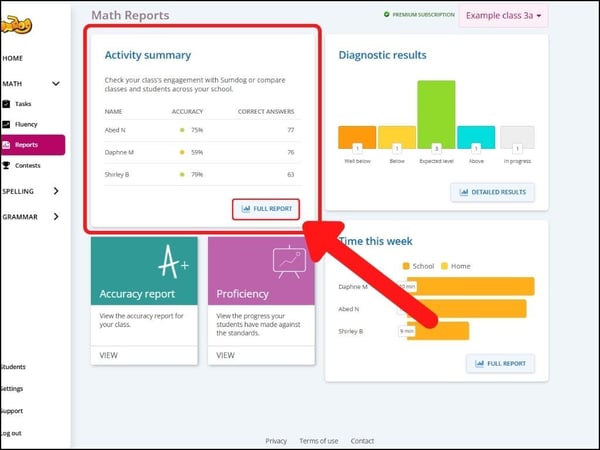The height and width of the screenshot is (450, 600).
Task: Click VIEW under Proficiency
Action: (225, 355)
